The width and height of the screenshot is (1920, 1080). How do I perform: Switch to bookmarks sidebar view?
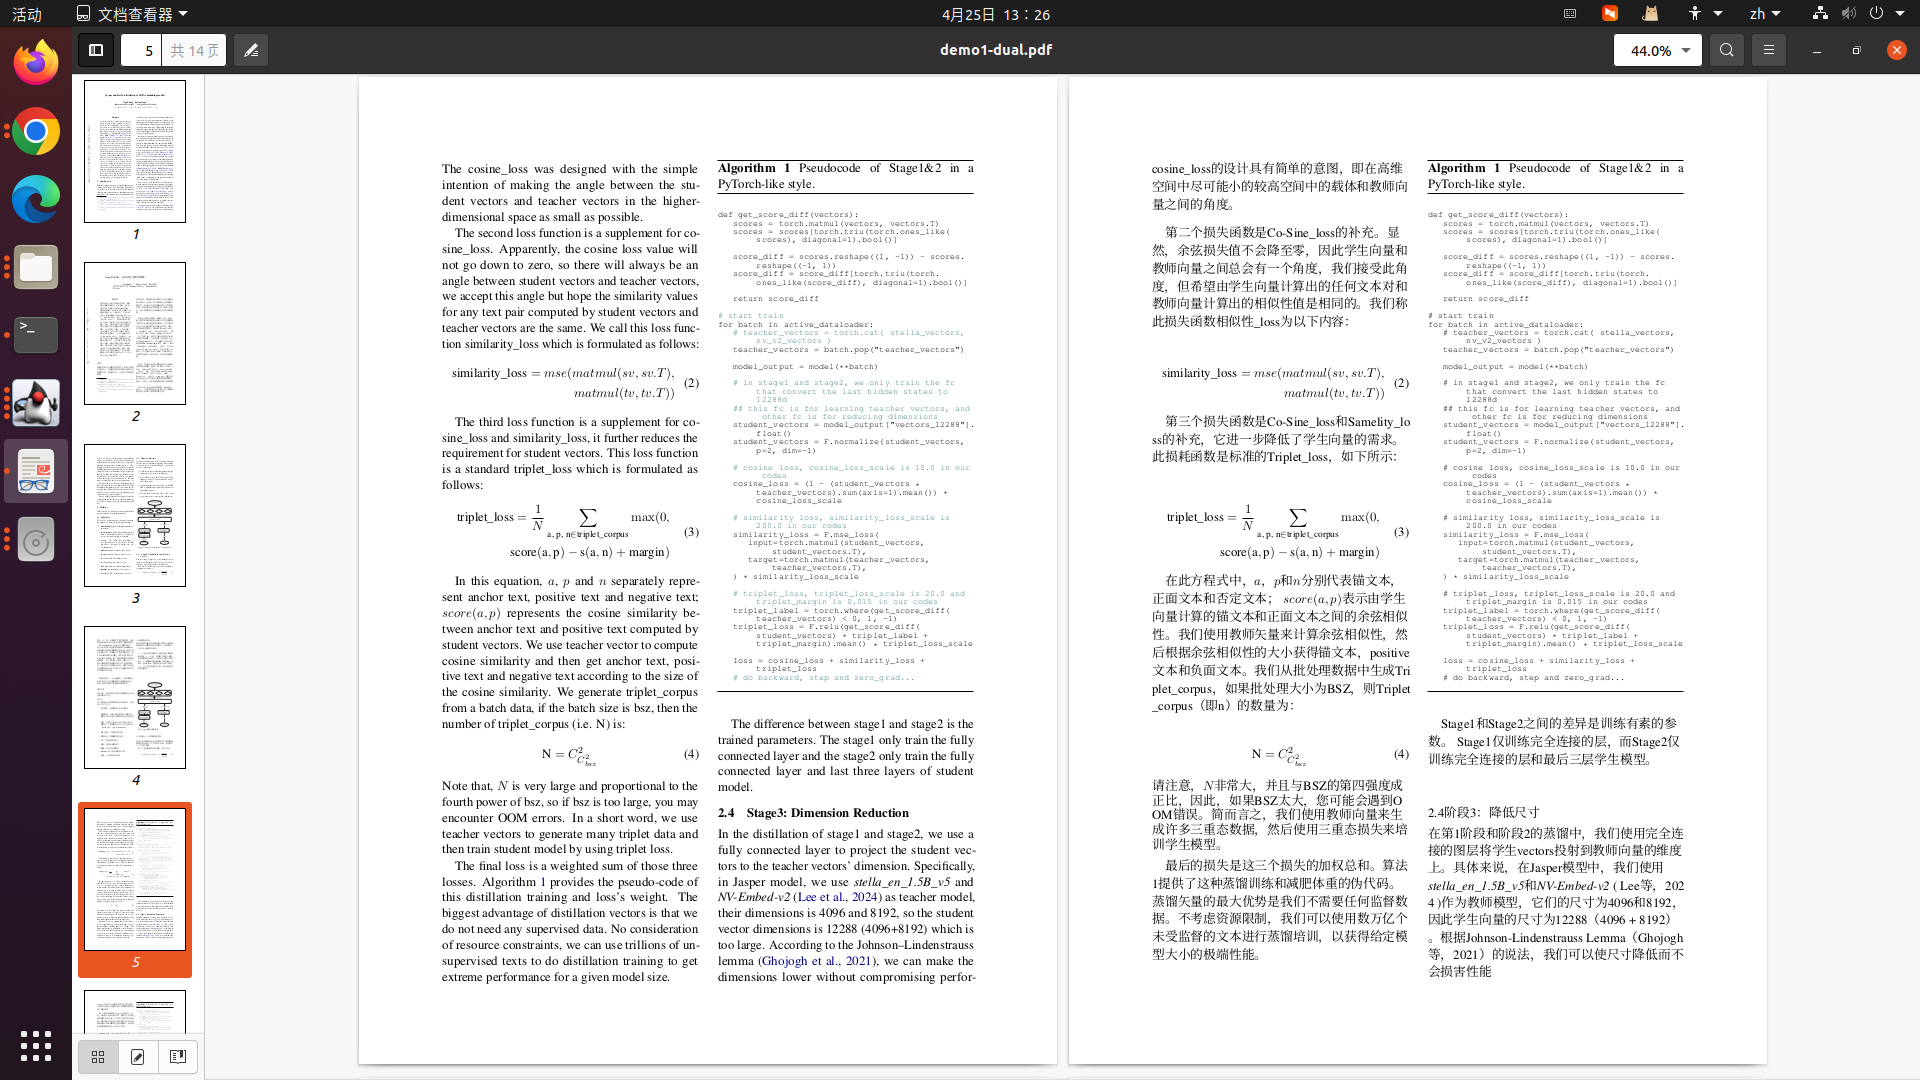pyautogui.click(x=178, y=1057)
